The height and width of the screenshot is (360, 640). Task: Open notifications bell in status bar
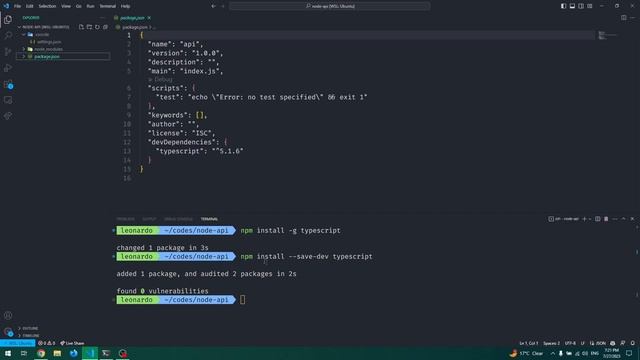point(633,343)
